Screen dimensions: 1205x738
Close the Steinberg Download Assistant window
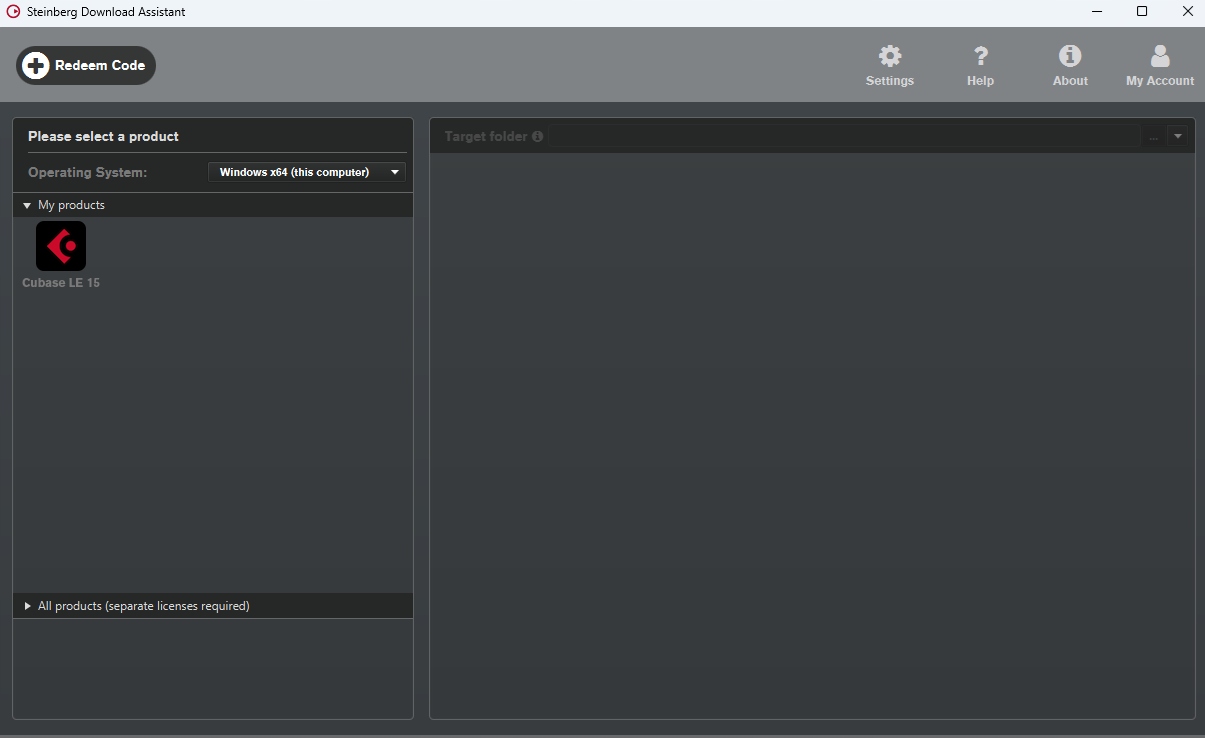click(x=1187, y=12)
